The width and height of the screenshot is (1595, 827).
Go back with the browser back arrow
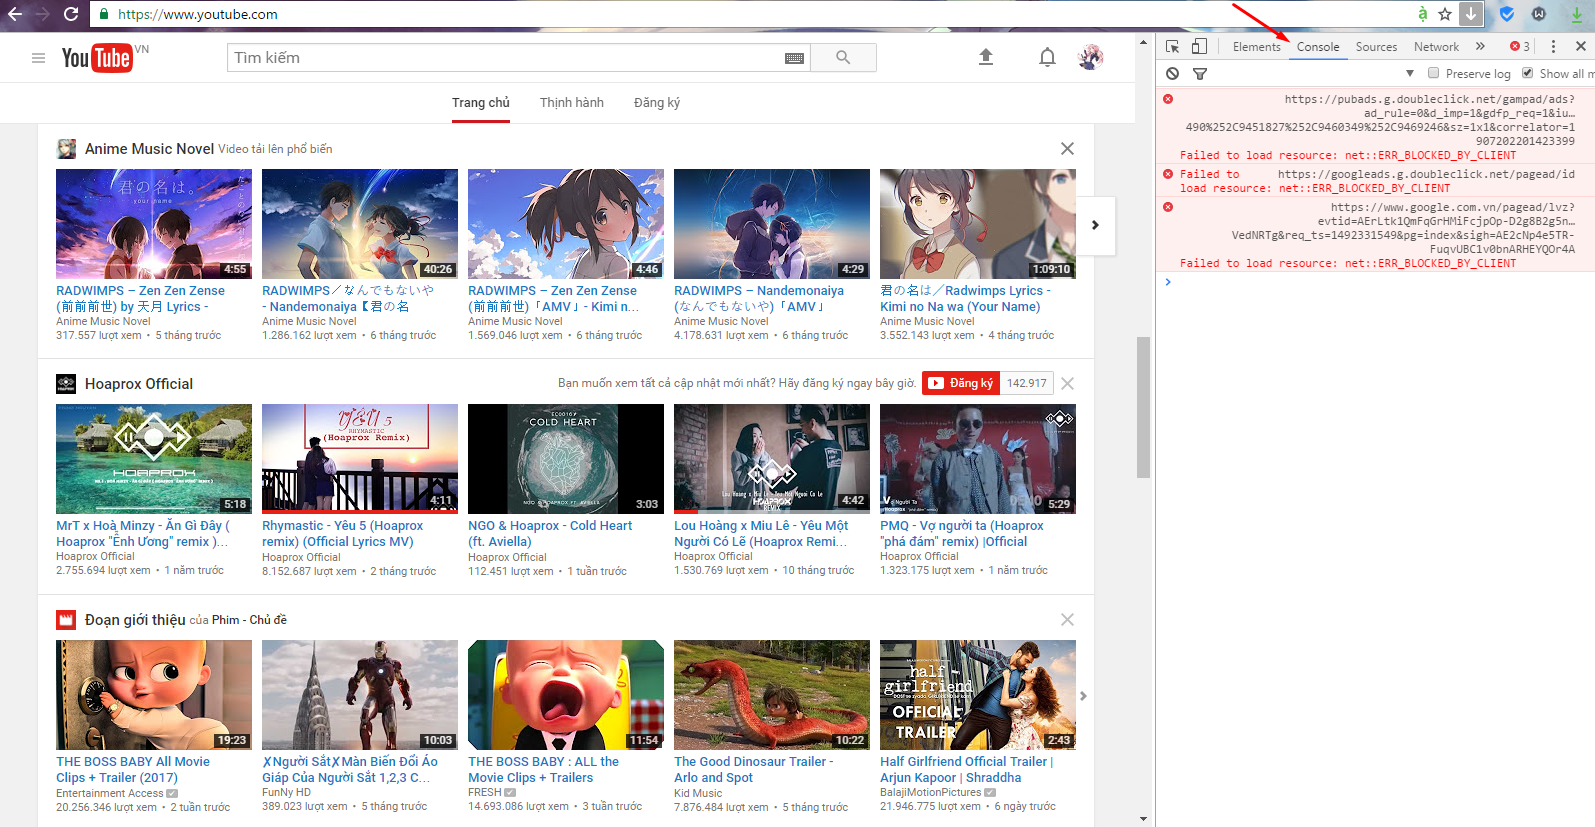pyautogui.click(x=15, y=14)
